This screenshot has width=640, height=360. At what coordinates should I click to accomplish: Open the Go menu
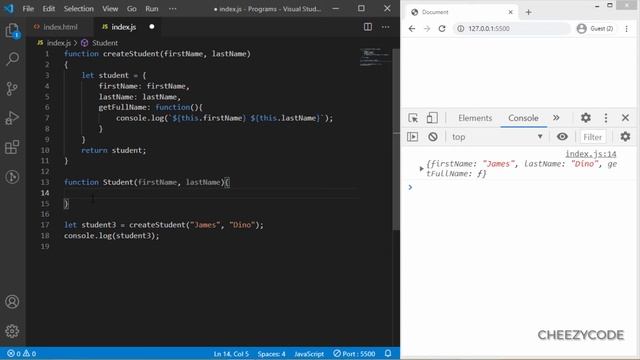pos(131,9)
